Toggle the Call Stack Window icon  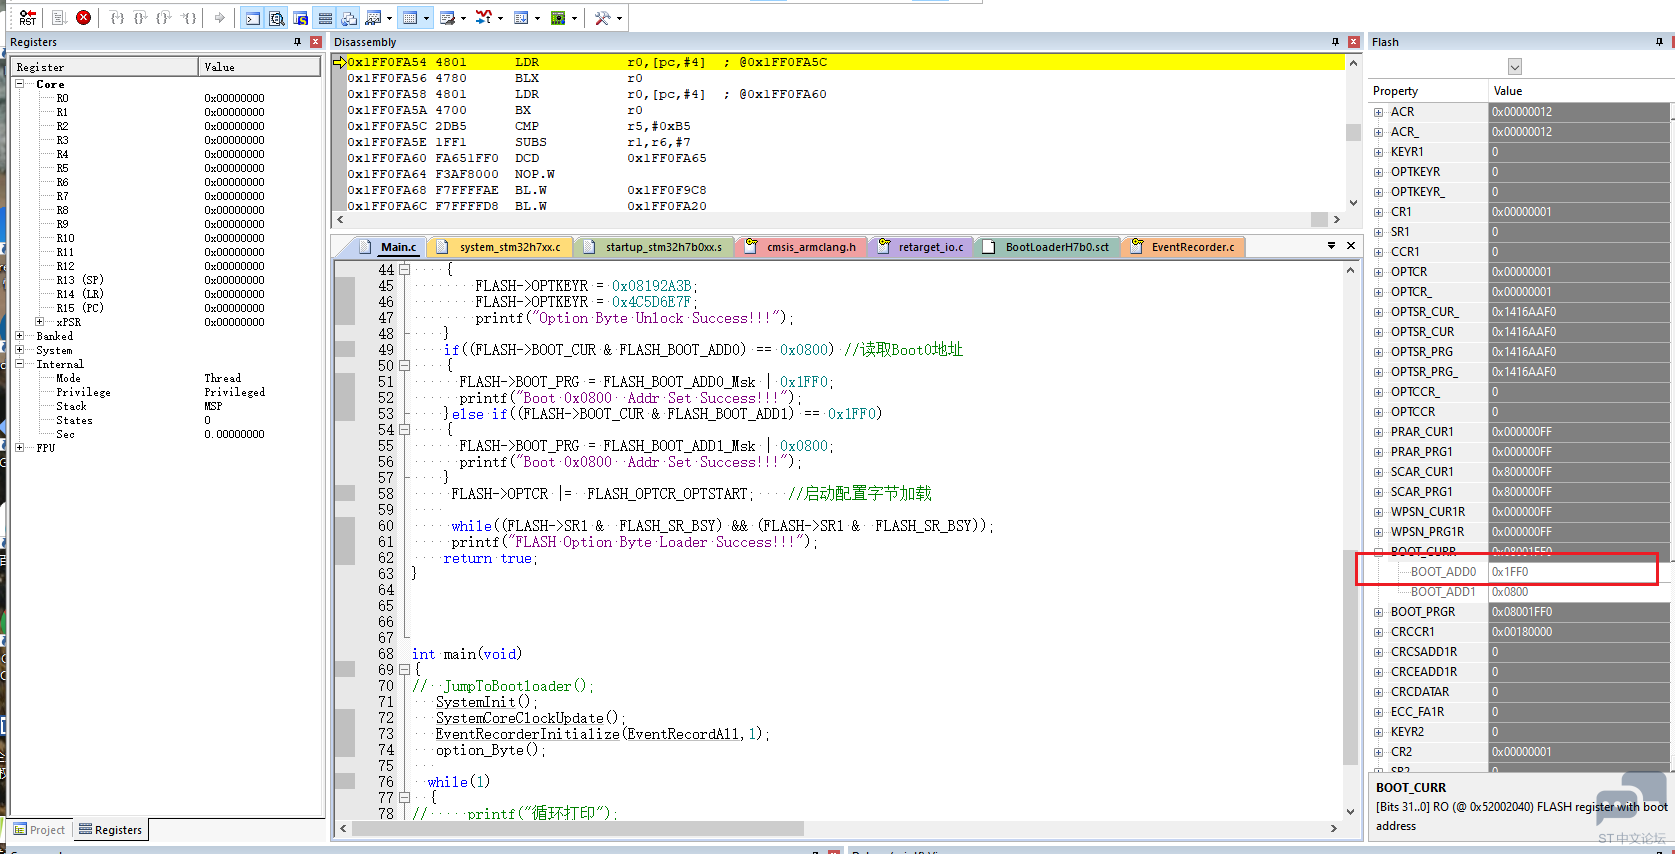click(x=349, y=17)
